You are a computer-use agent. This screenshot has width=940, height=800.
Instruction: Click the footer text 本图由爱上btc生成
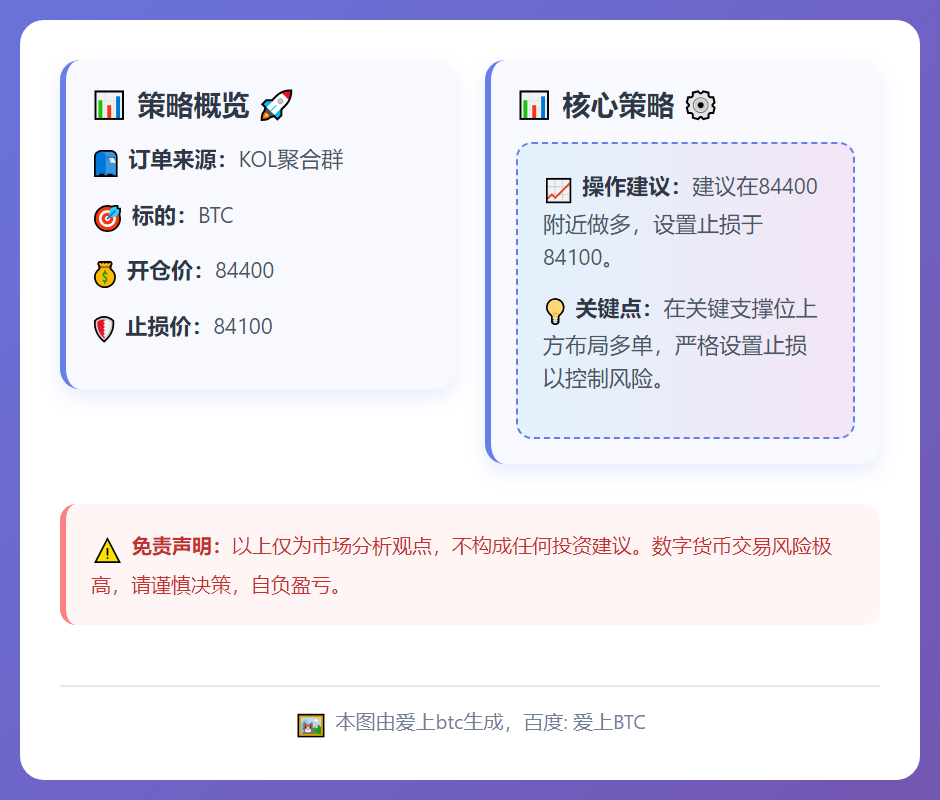419,722
